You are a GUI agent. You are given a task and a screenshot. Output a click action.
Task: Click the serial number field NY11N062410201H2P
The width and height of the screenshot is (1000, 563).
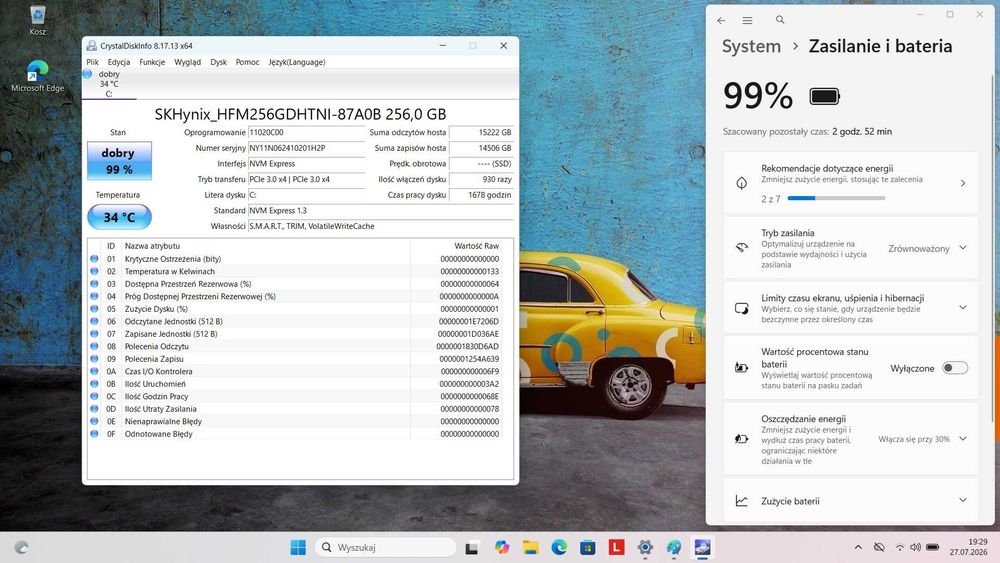[306, 148]
